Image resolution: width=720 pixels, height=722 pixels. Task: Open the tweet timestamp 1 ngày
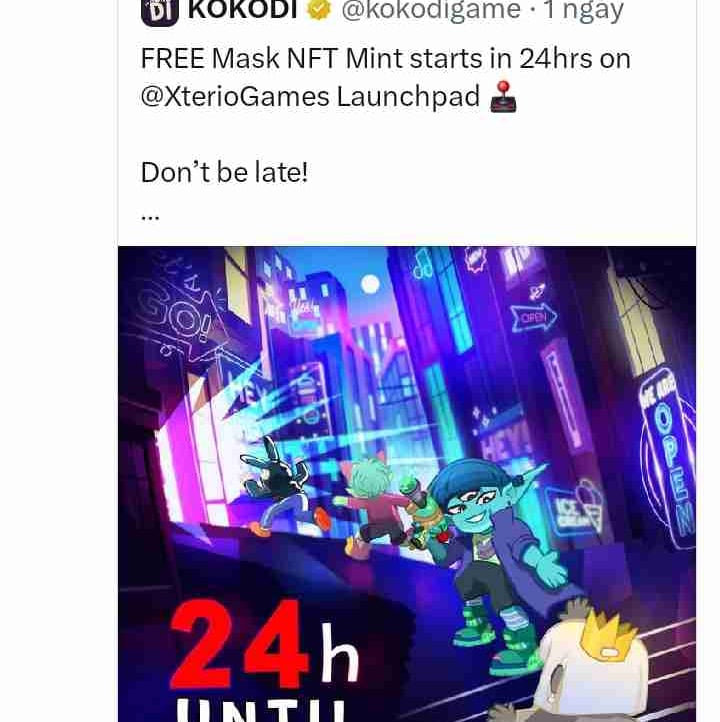(584, 10)
